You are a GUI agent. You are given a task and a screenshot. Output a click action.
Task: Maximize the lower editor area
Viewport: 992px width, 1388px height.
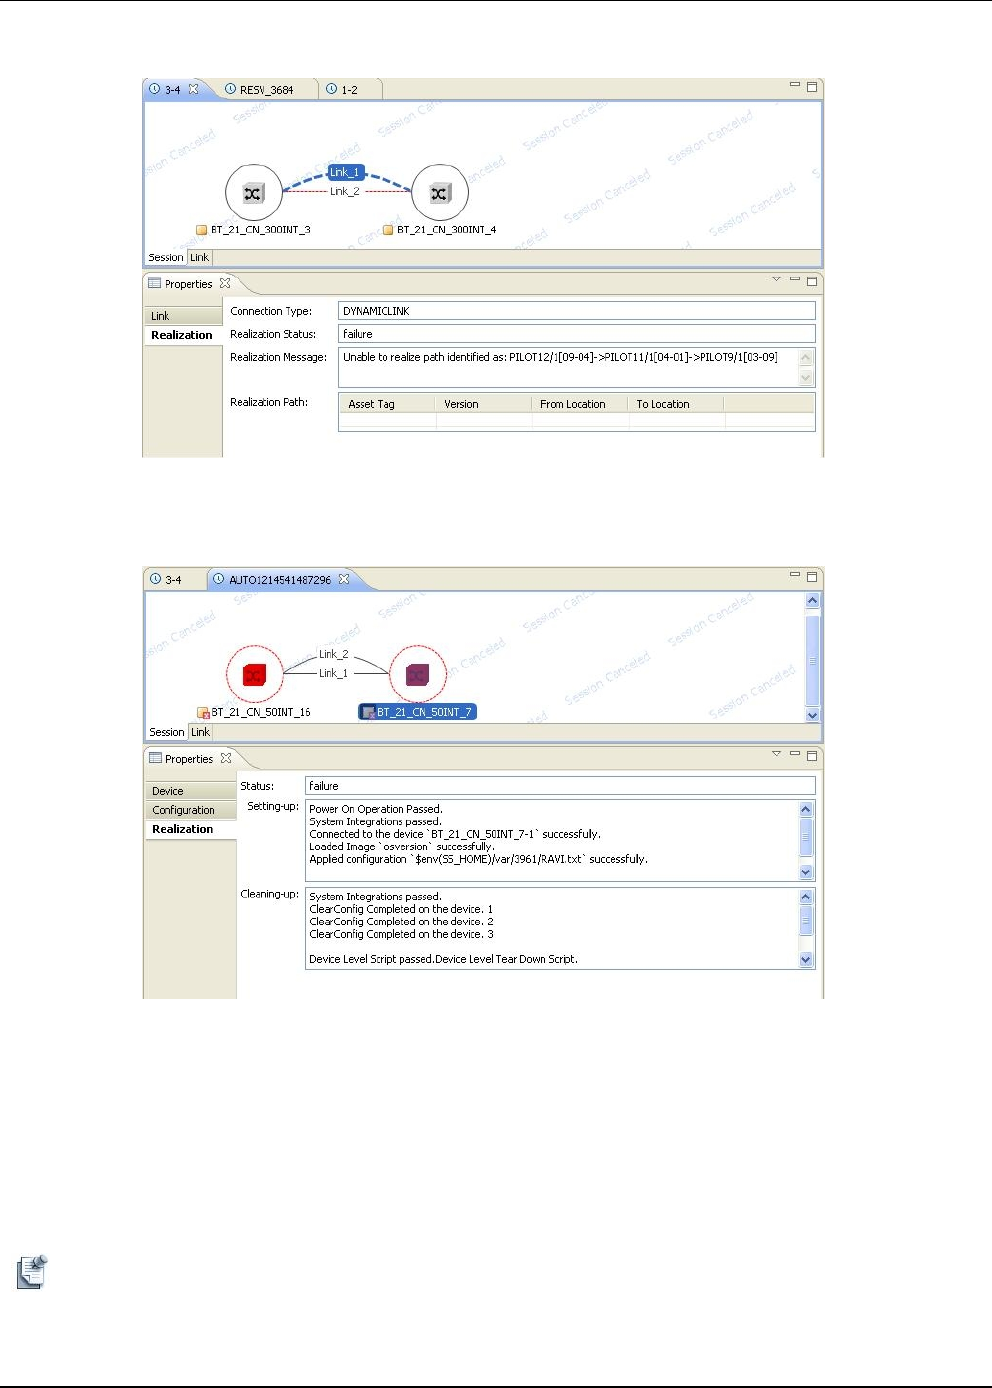812,577
